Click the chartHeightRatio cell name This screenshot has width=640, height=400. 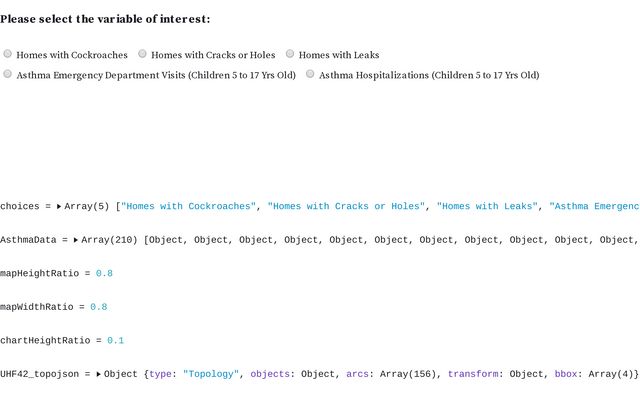[45, 340]
